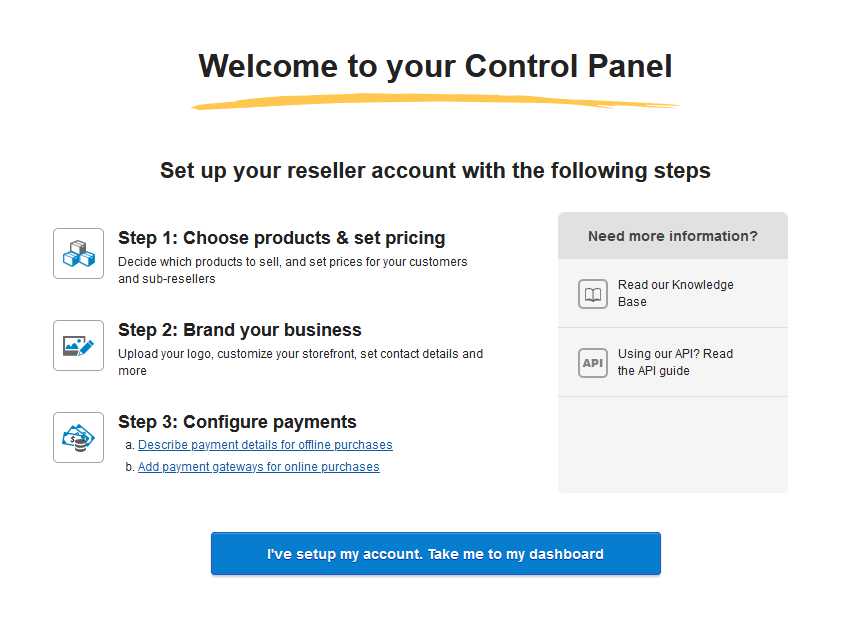Image resolution: width=841 pixels, height=627 pixels.
Task: Open "Describe payment details for offline purchases"
Action: coord(264,444)
